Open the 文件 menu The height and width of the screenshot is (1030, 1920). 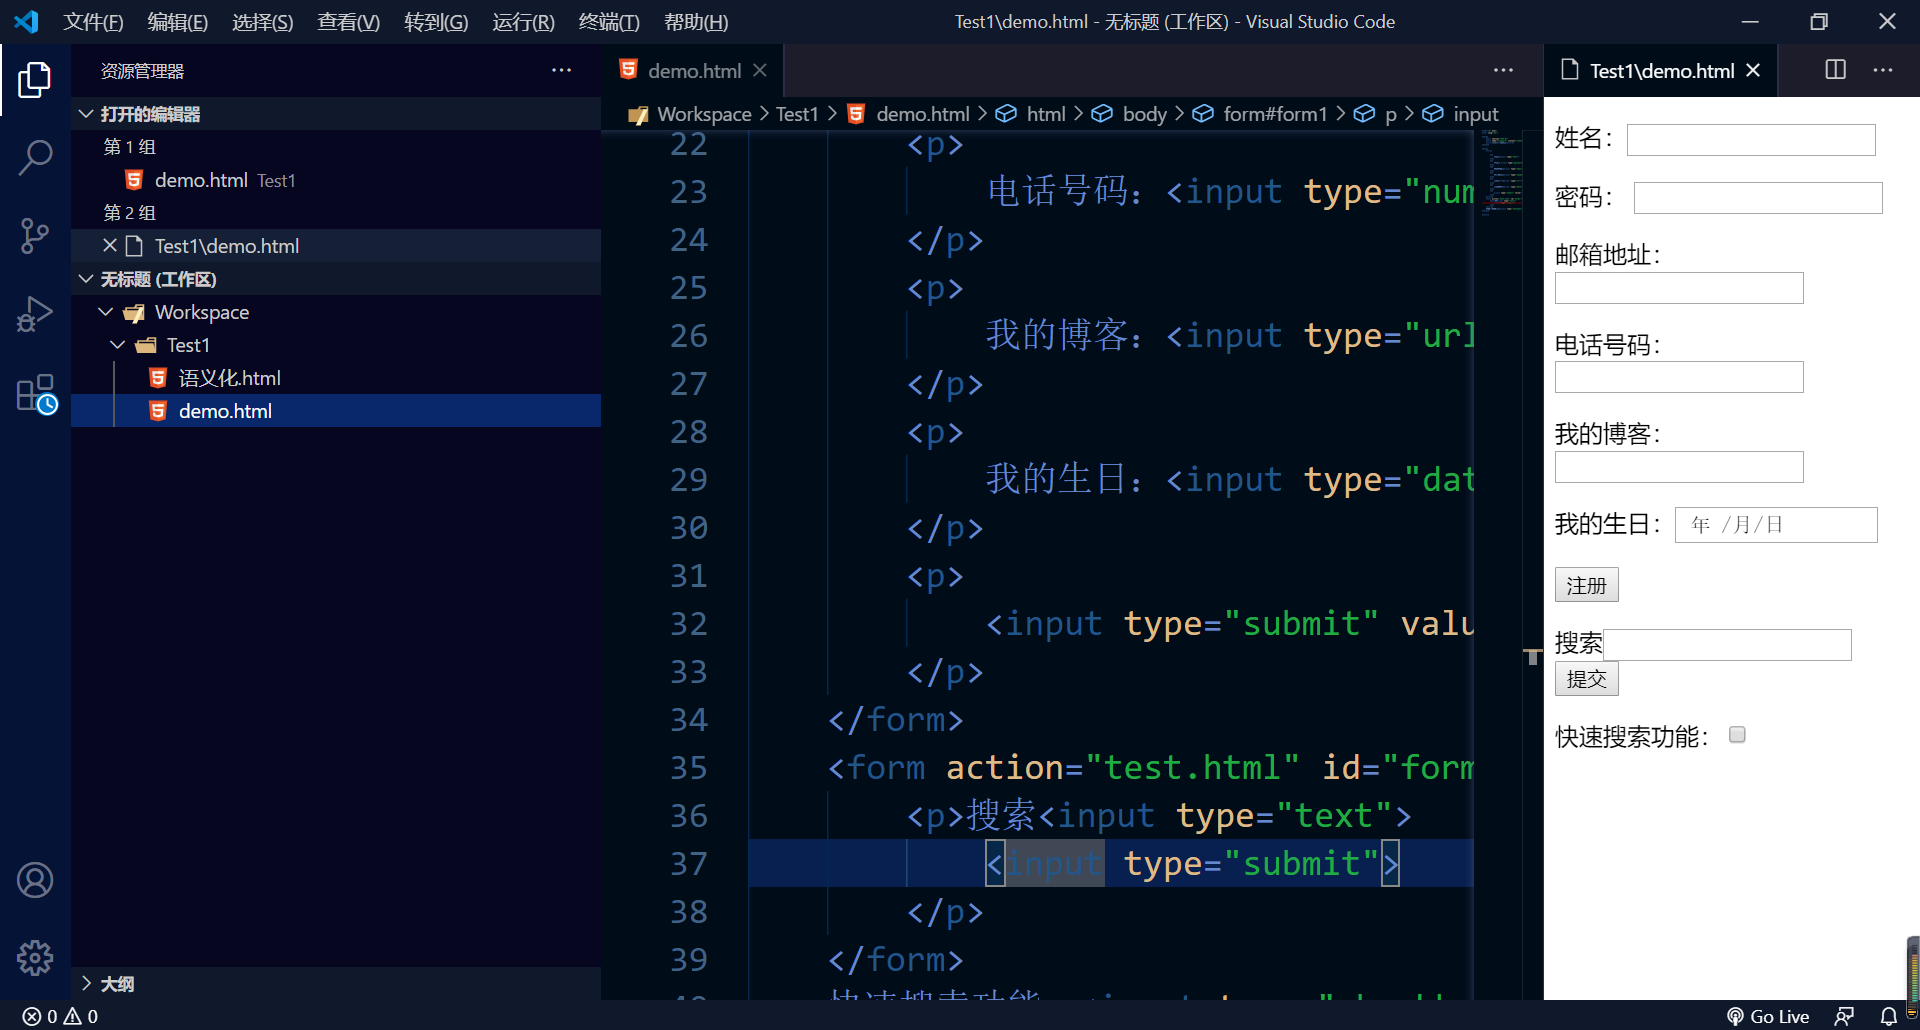click(93, 21)
